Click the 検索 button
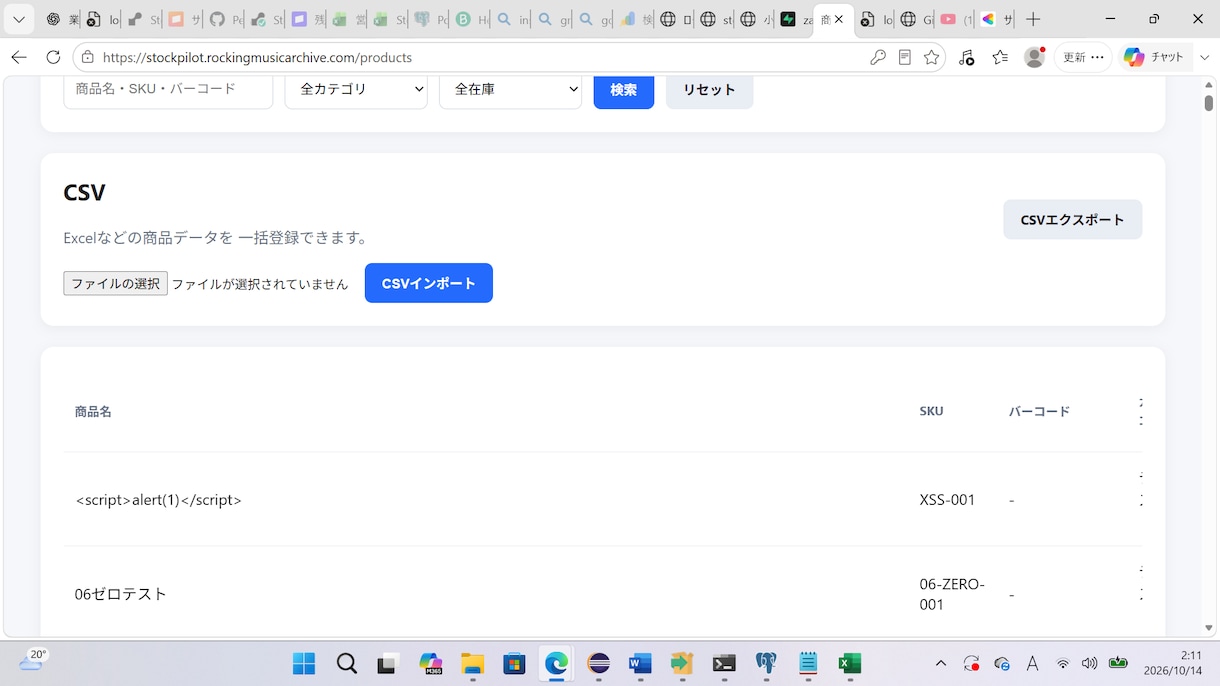This screenshot has width=1220, height=686. 624,90
